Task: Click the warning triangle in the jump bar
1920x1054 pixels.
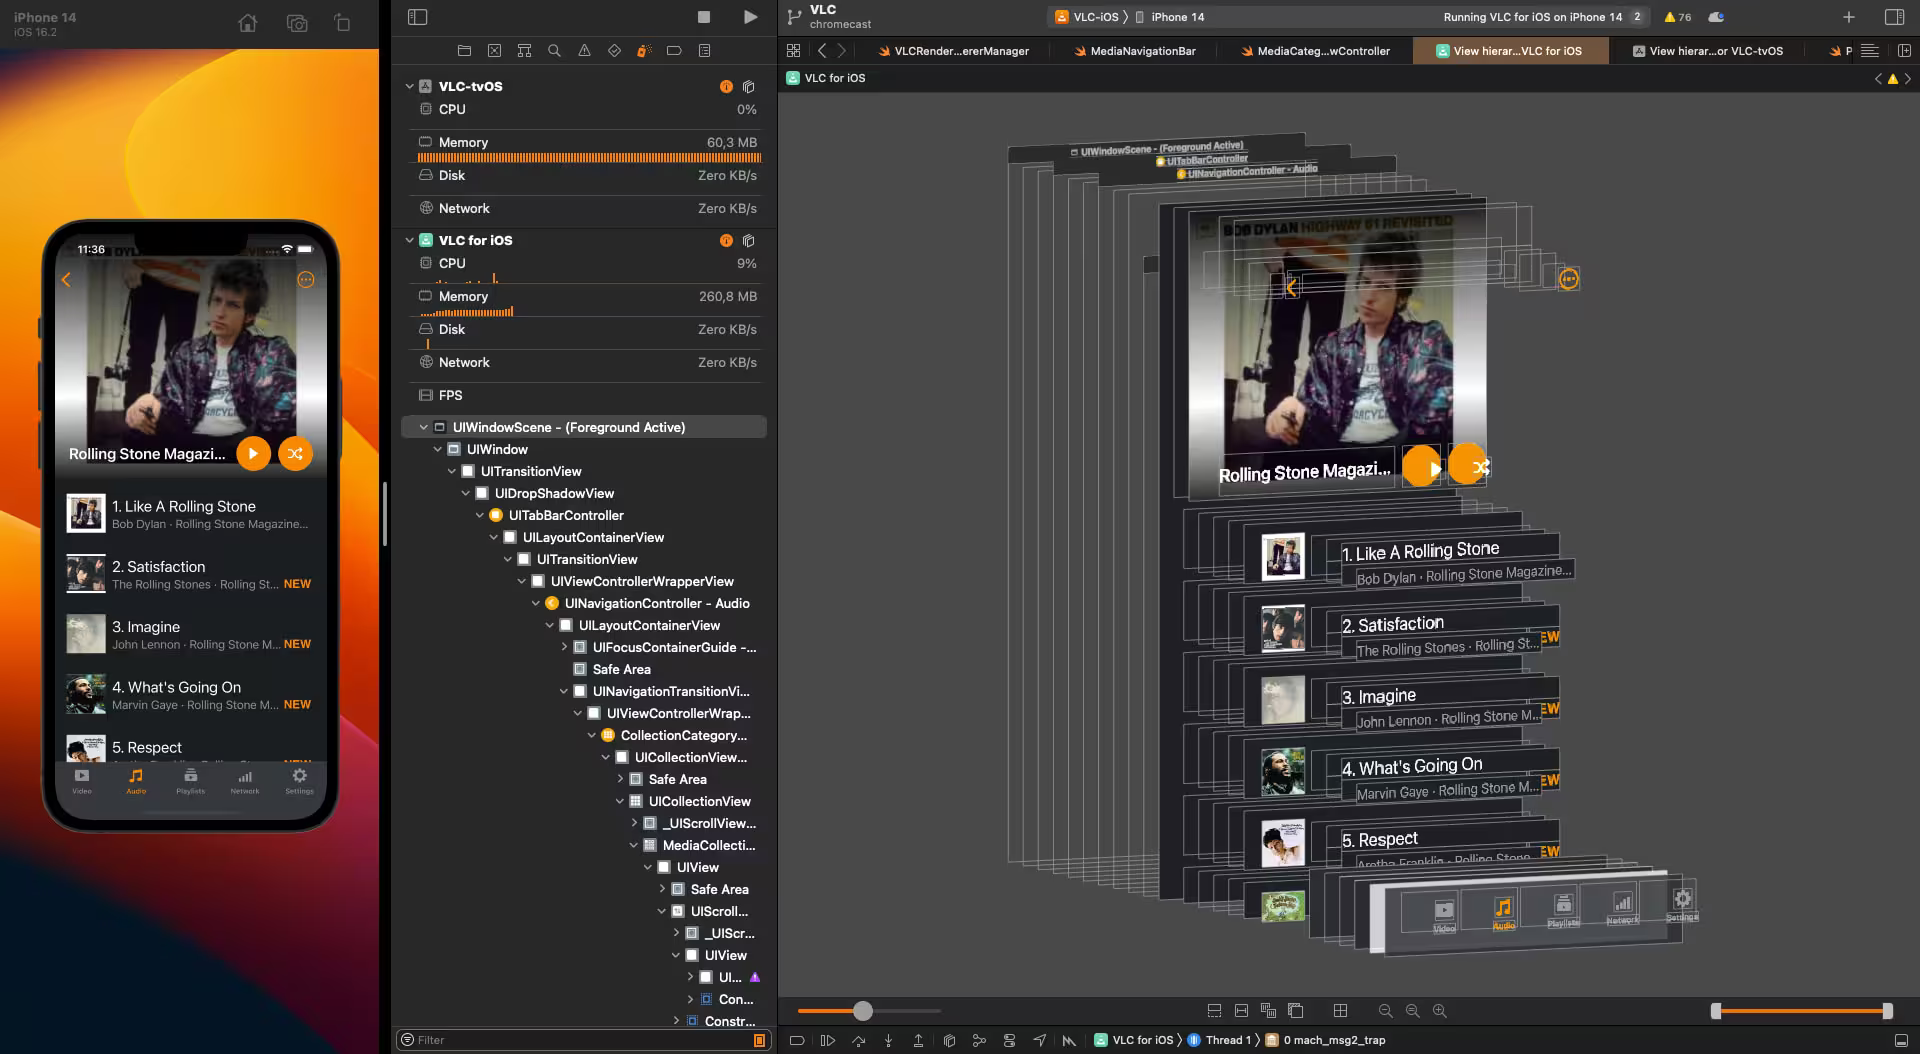Action: click(1892, 78)
